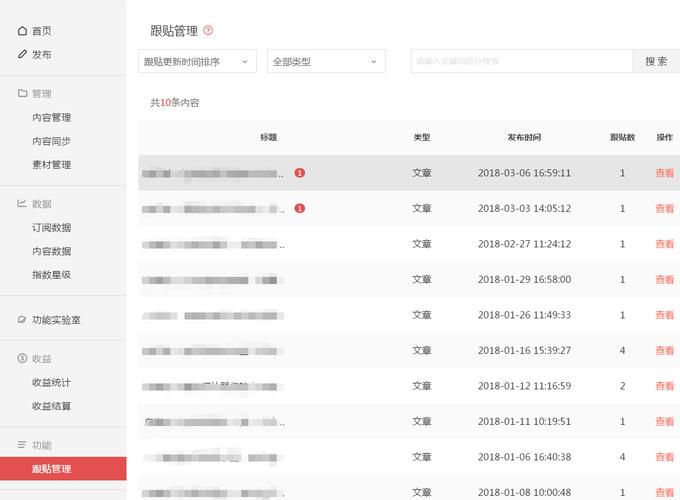Select the highlighted 跟贴管理 menu item
Viewport: 680px width, 500px height.
tap(63, 468)
